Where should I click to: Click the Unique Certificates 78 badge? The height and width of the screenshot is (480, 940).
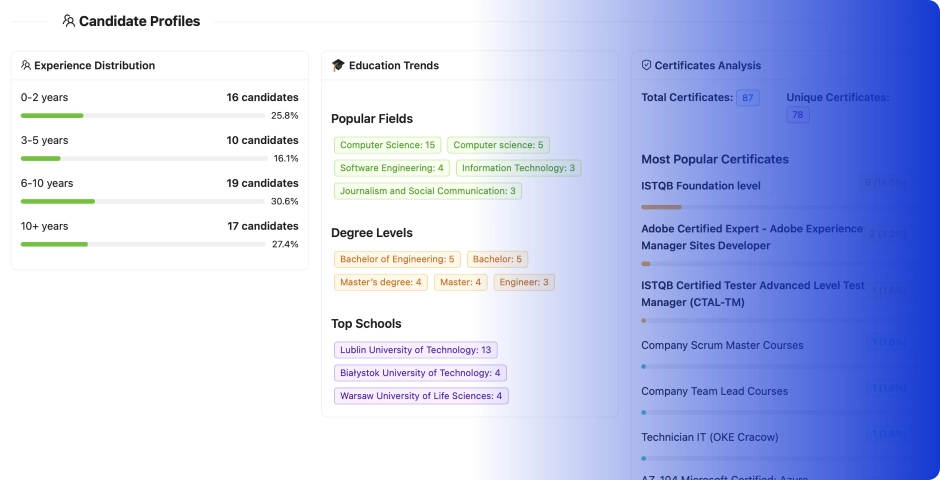[x=797, y=115]
